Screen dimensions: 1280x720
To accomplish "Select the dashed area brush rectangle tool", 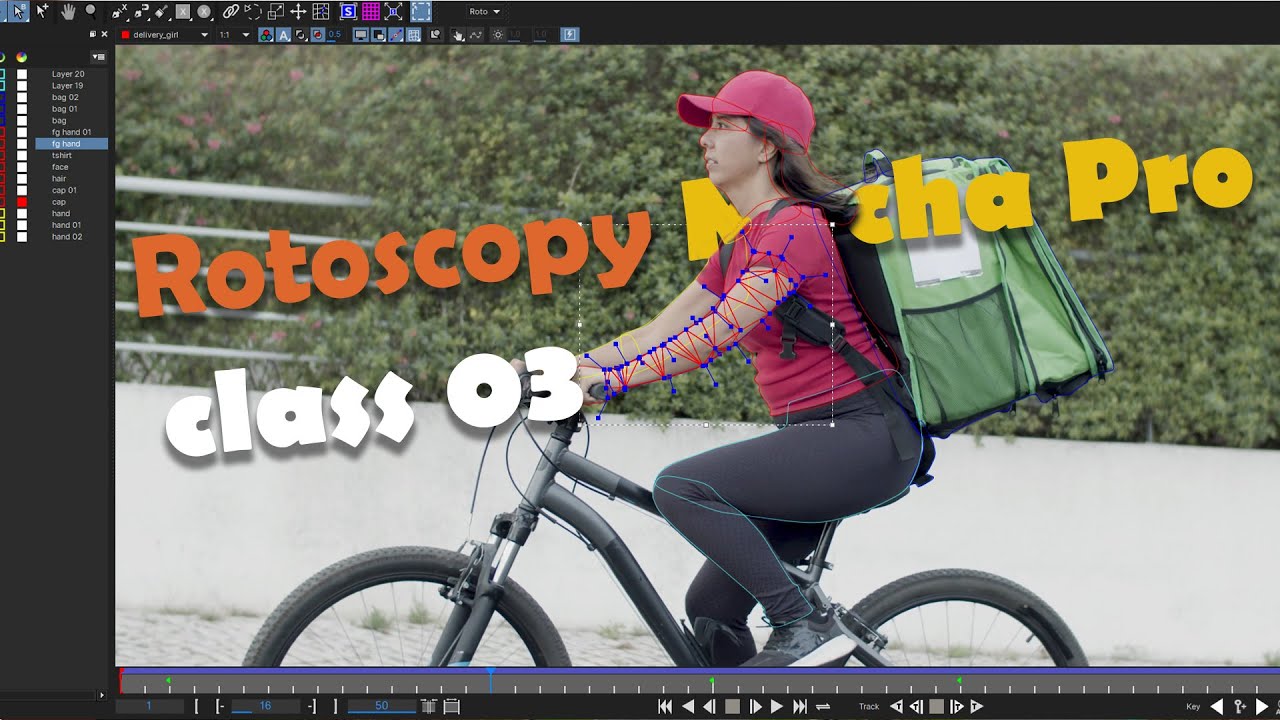I will 421,12.
